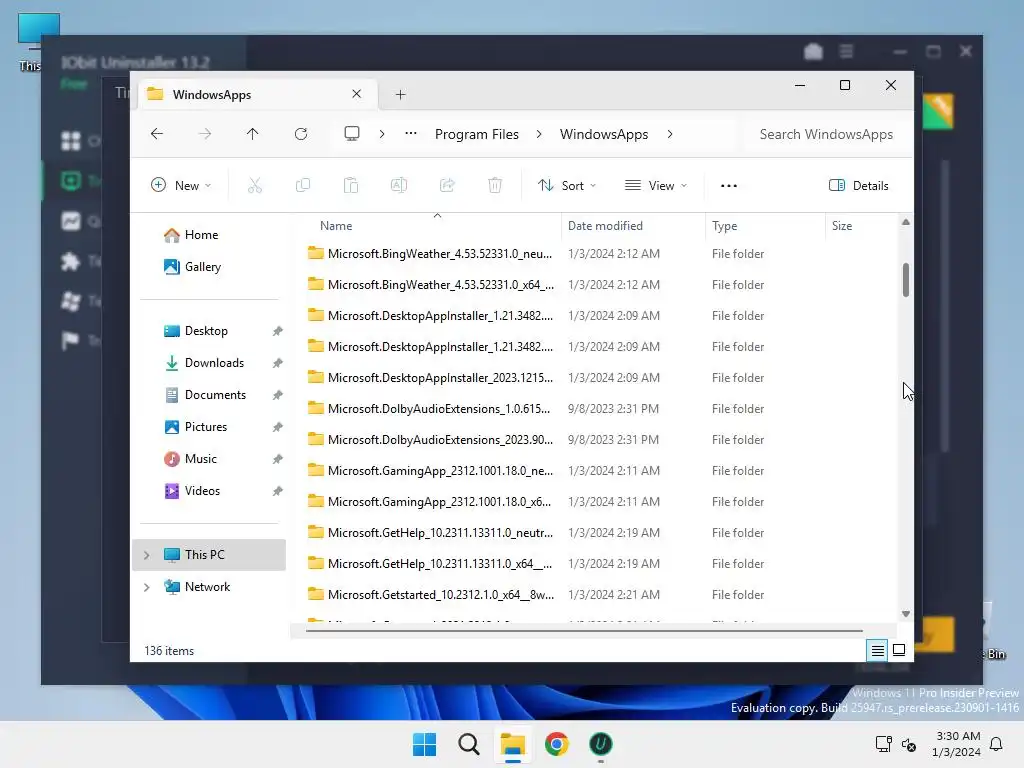
Task: Expand the Network tree node
Action: tap(146, 587)
